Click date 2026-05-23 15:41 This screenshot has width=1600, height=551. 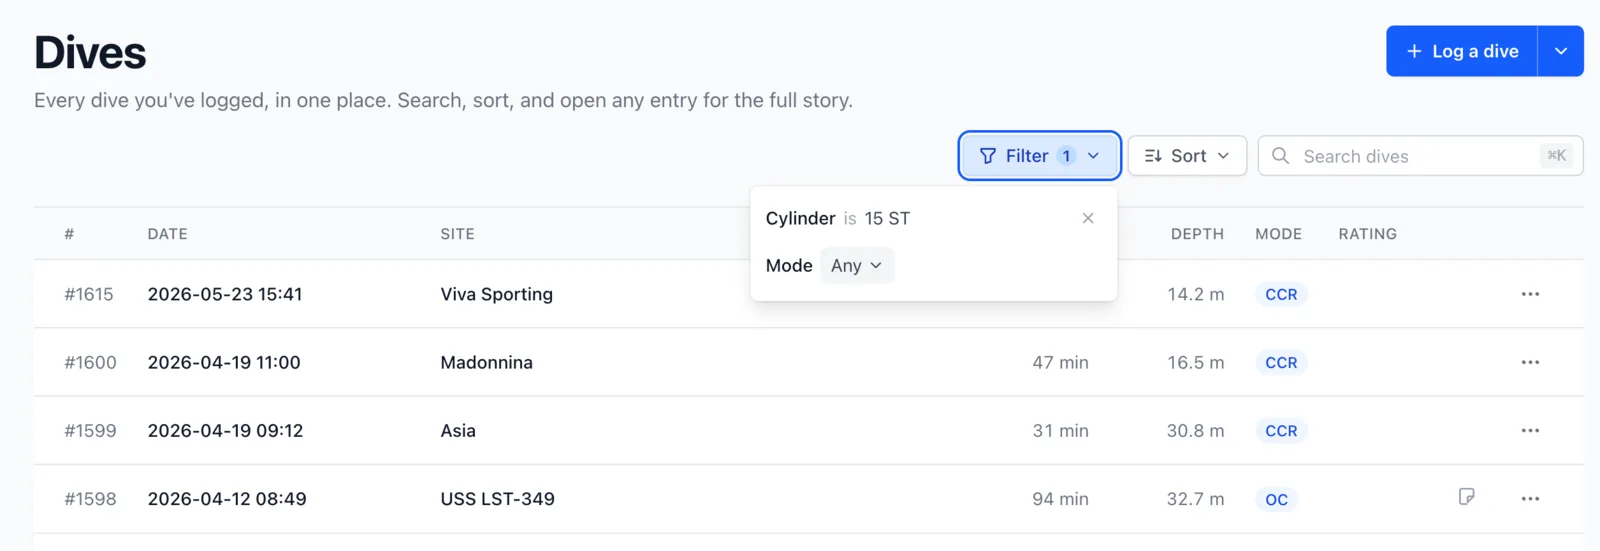[x=225, y=294]
